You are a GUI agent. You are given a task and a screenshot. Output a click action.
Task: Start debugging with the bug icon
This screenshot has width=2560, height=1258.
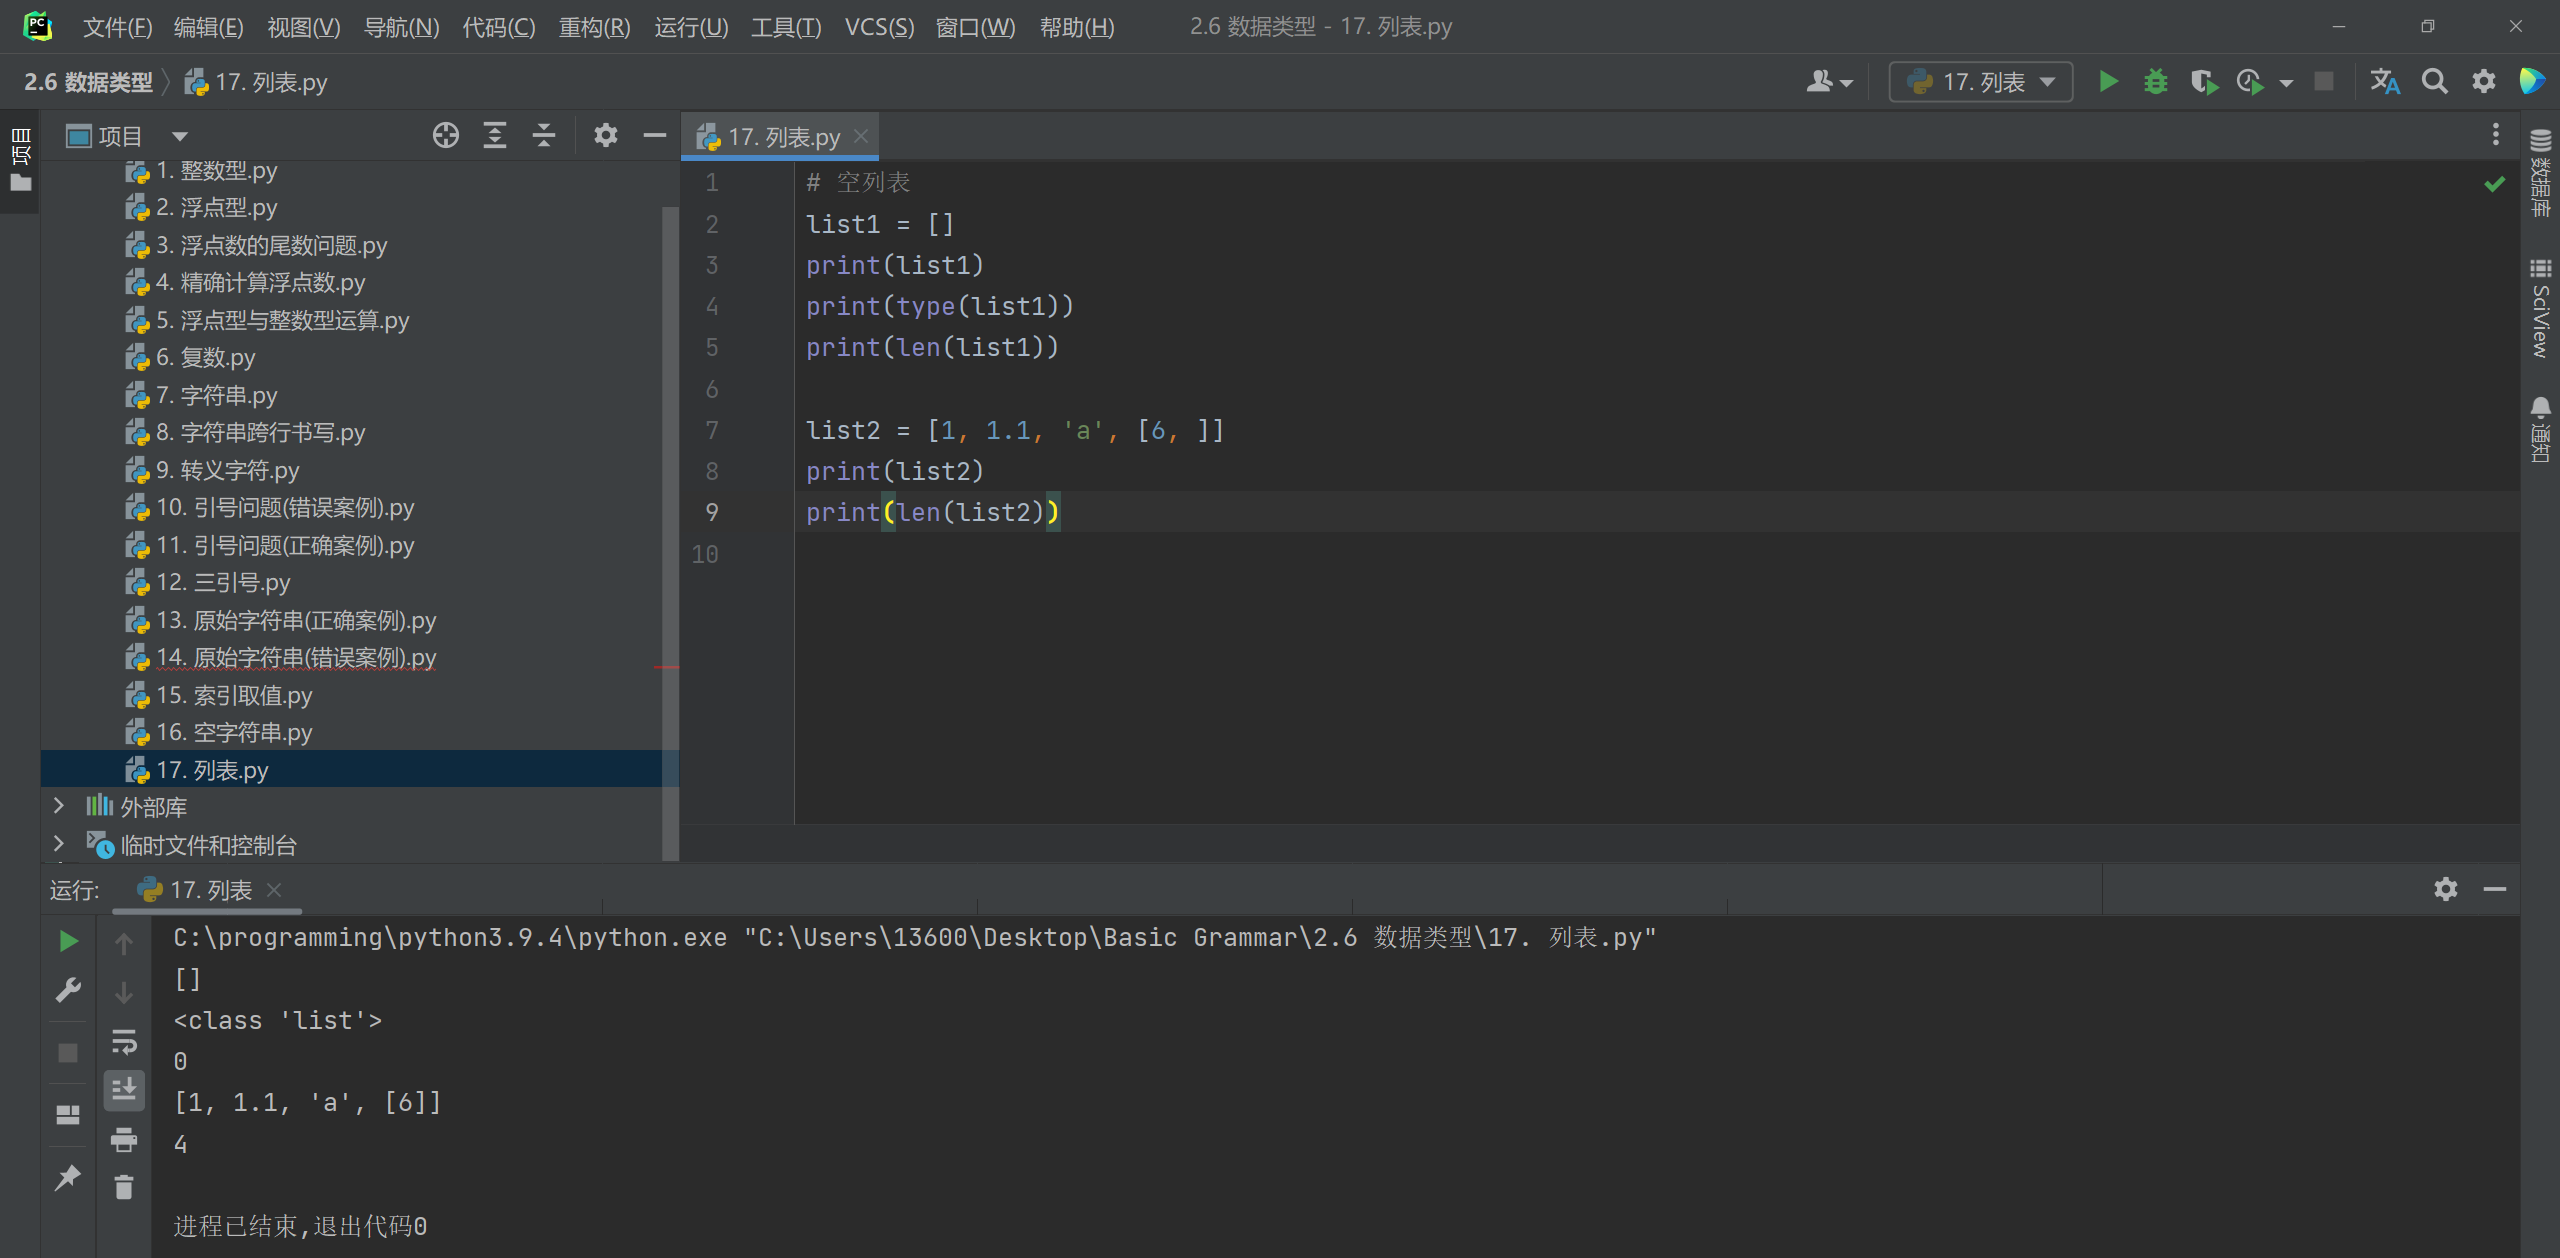tap(2155, 81)
